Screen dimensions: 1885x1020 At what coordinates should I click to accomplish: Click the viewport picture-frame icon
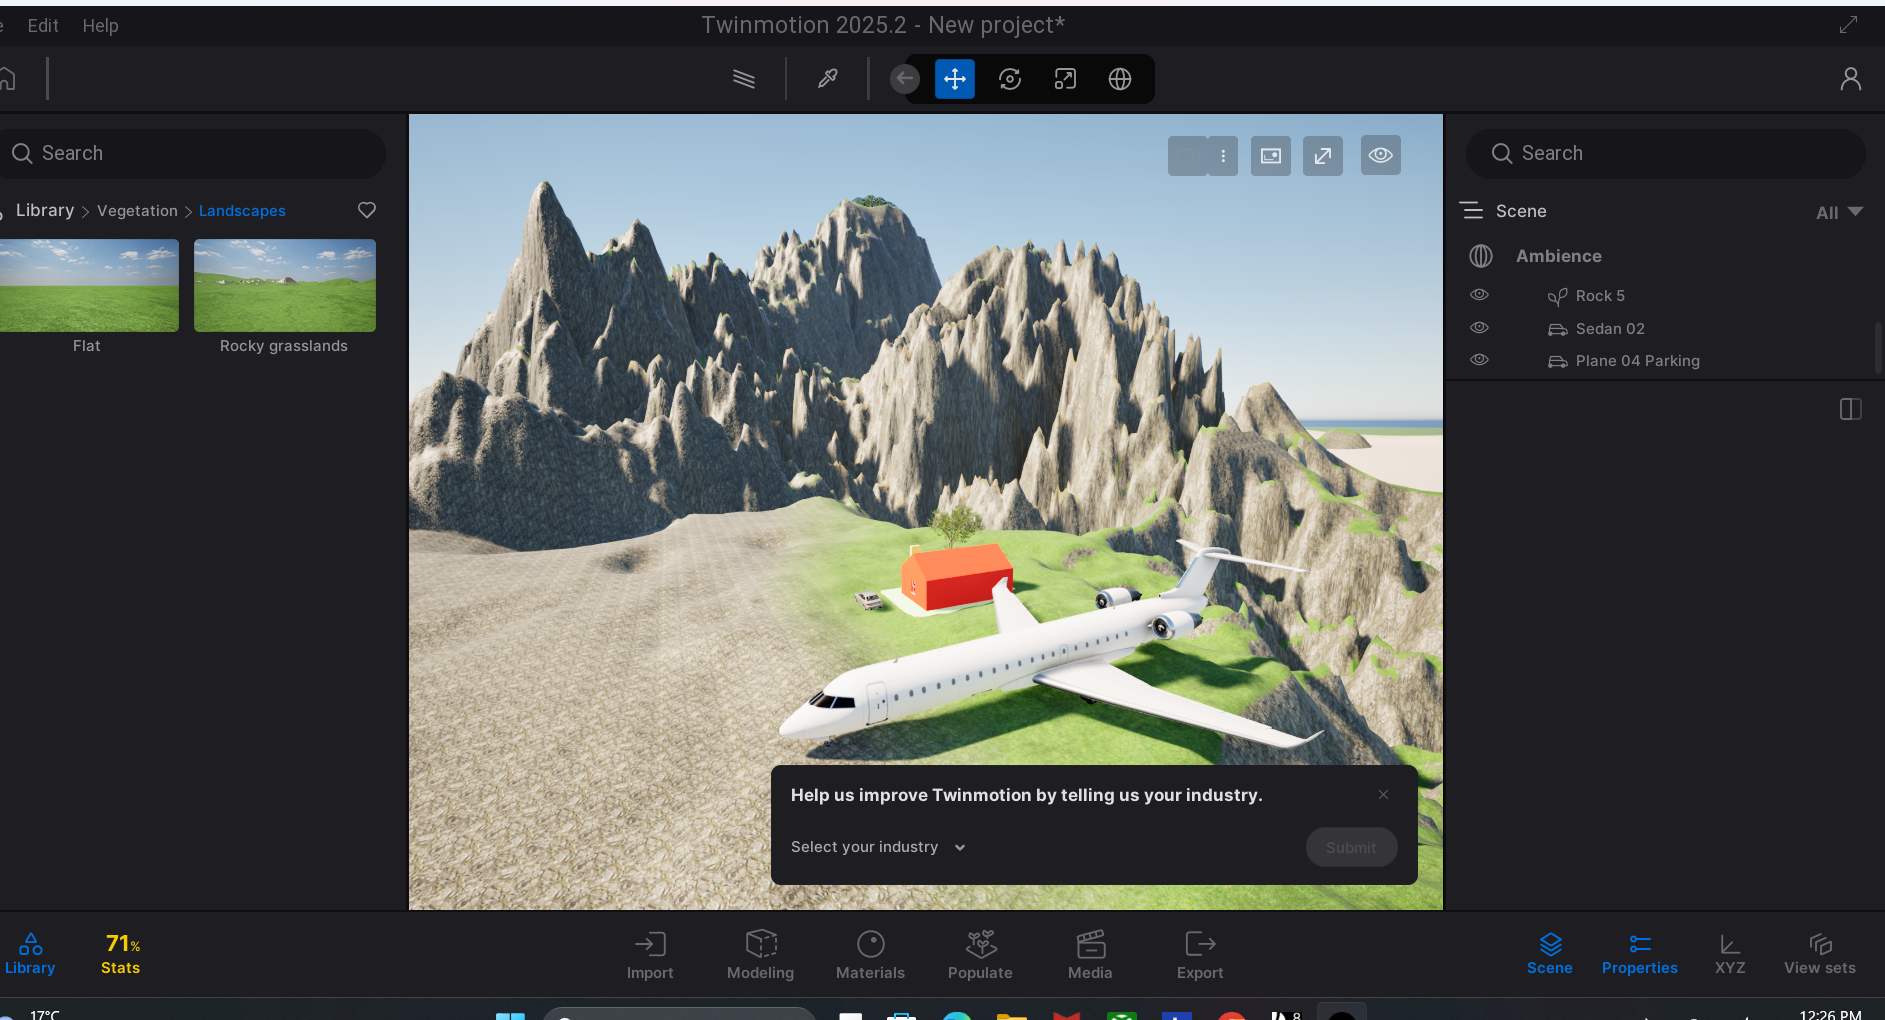pos(1271,155)
